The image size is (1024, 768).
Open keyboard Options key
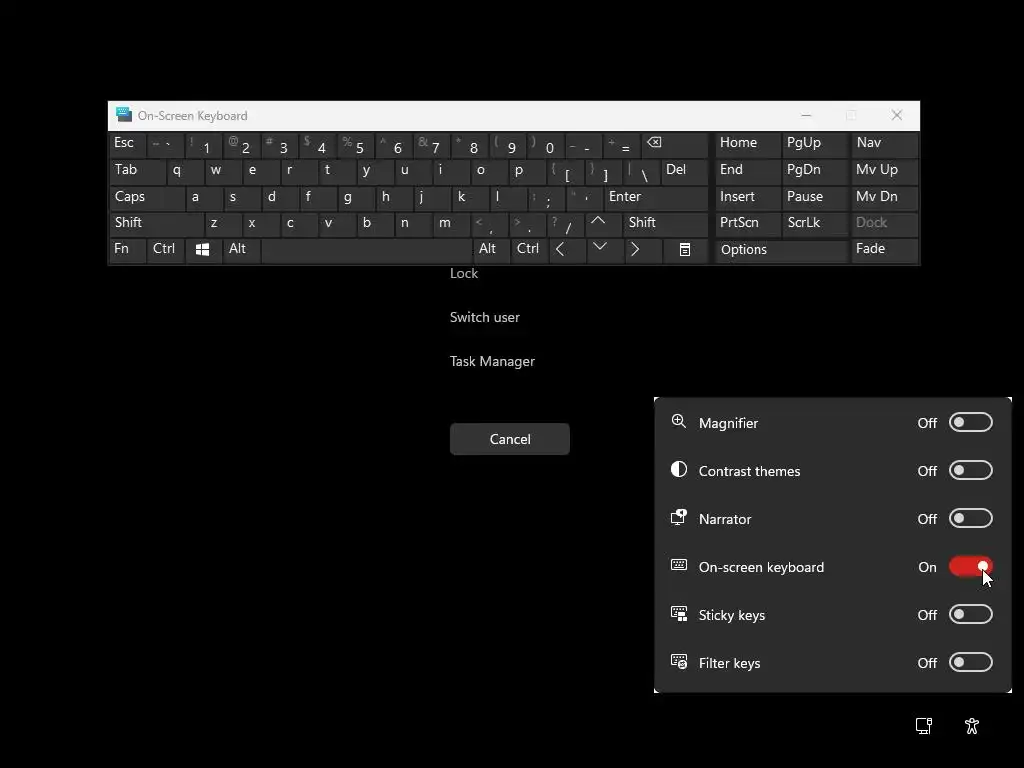coord(782,249)
